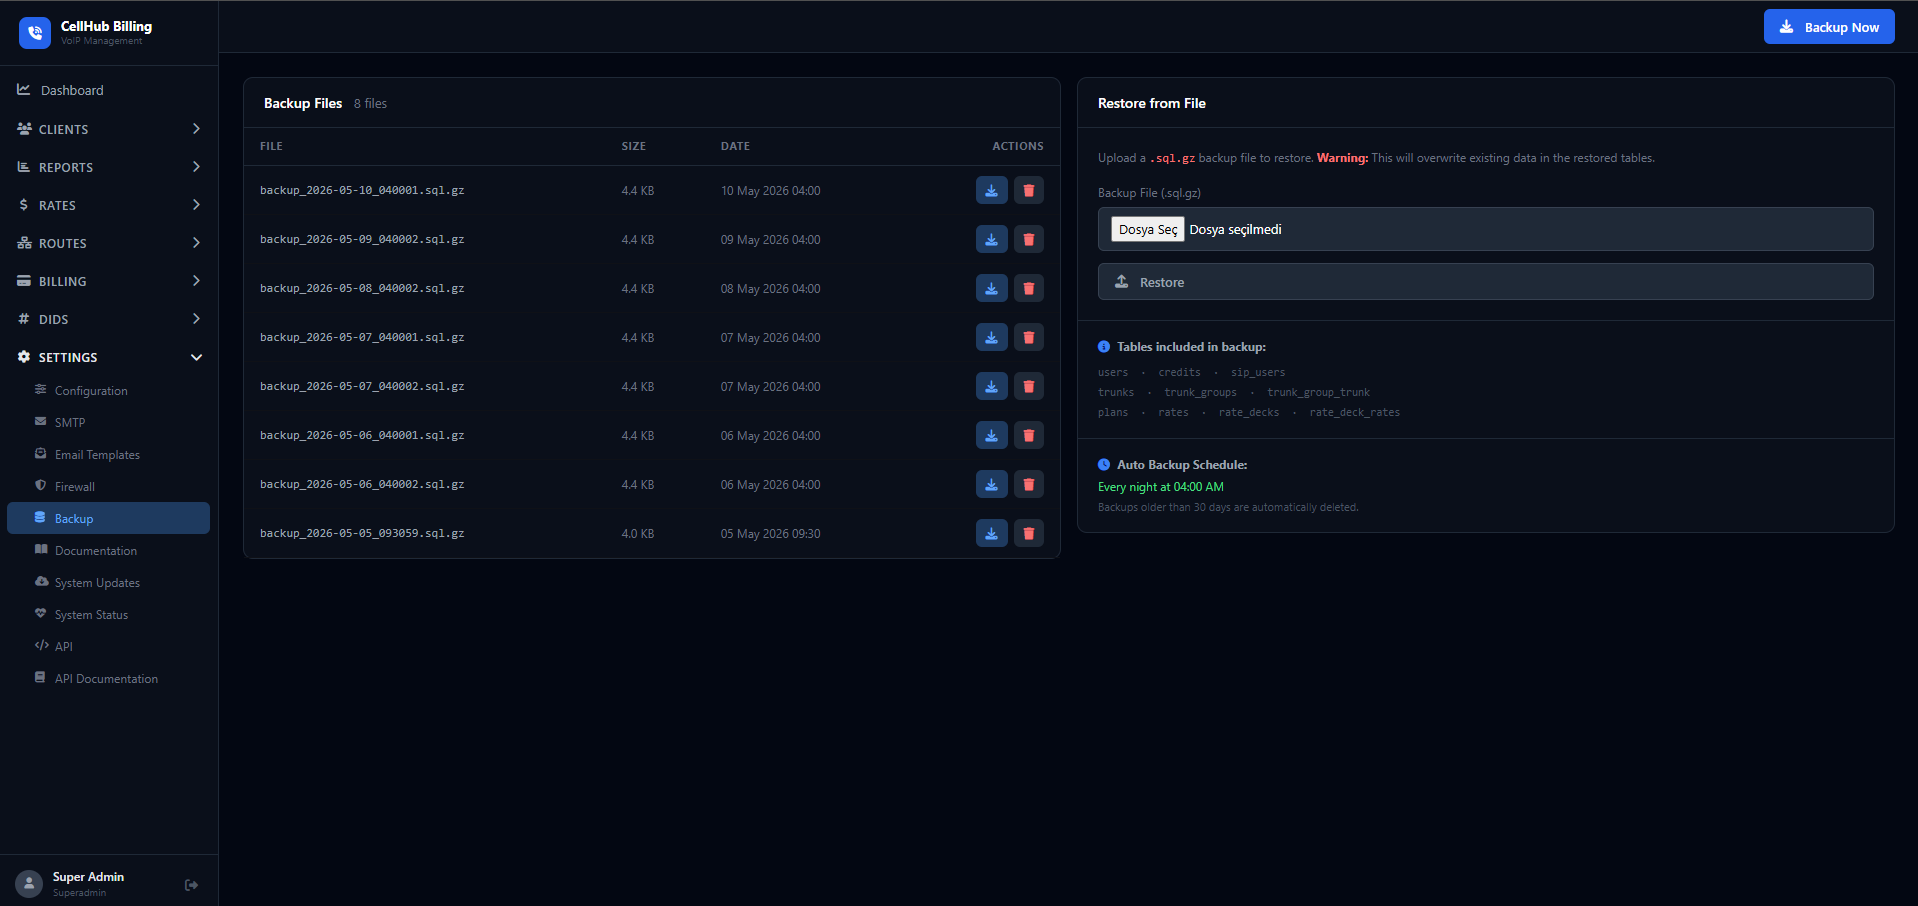Viewport: 1918px width, 906px height.
Task: Delete backup_2026-05-07_040001.sql.gz file
Action: coord(1028,337)
